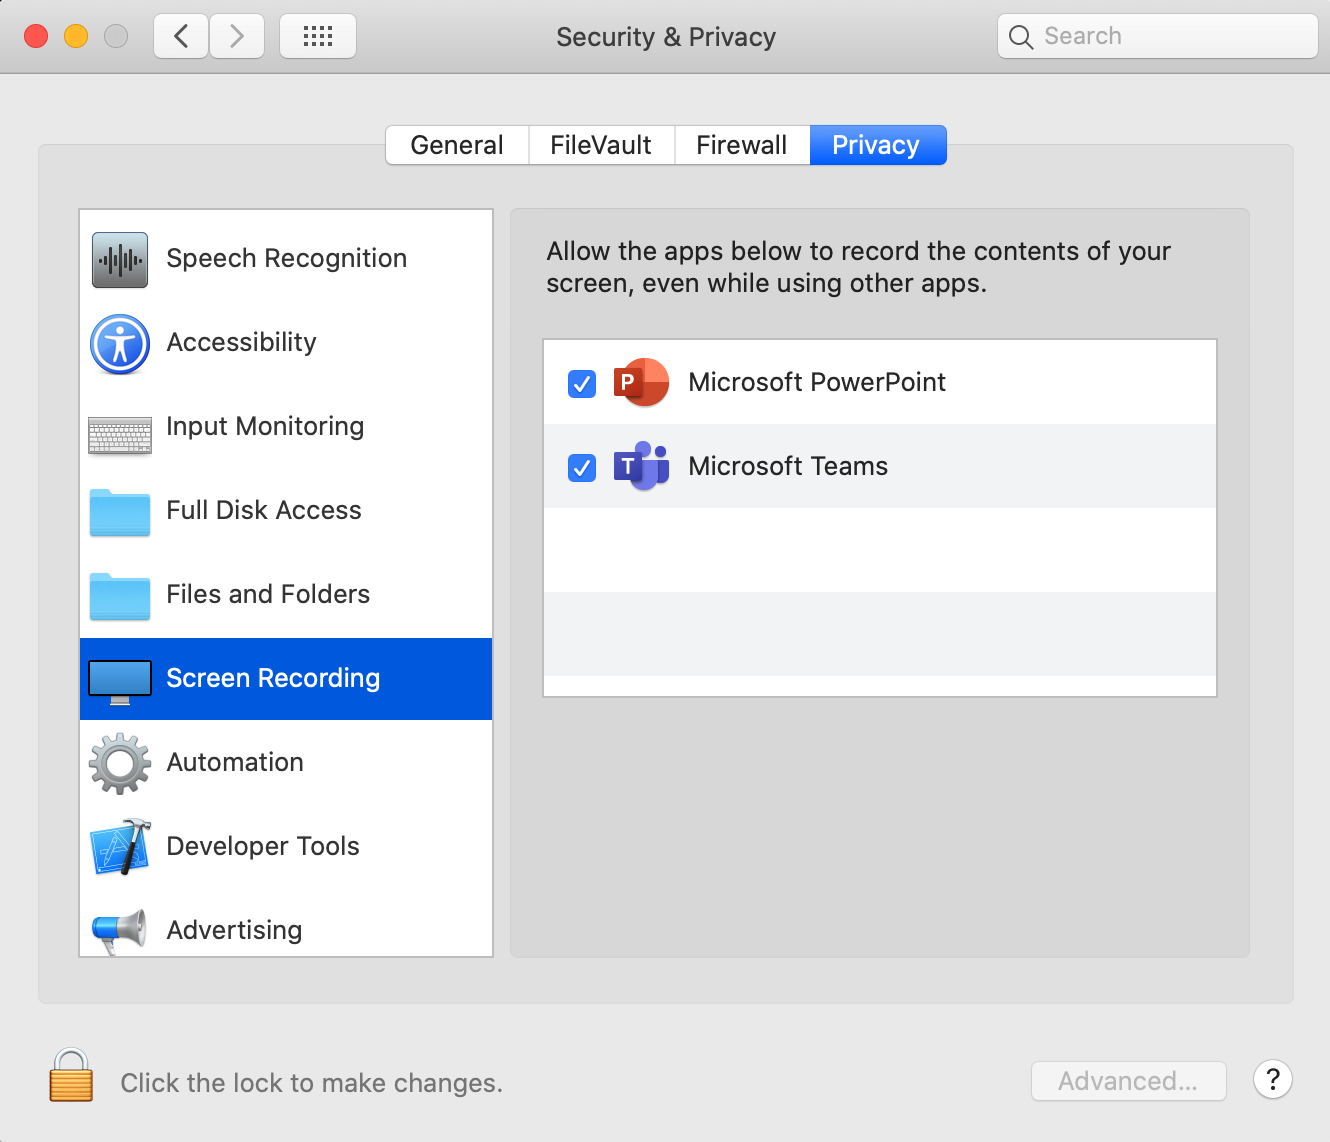Select Speech Recognition waveform icon

120,259
